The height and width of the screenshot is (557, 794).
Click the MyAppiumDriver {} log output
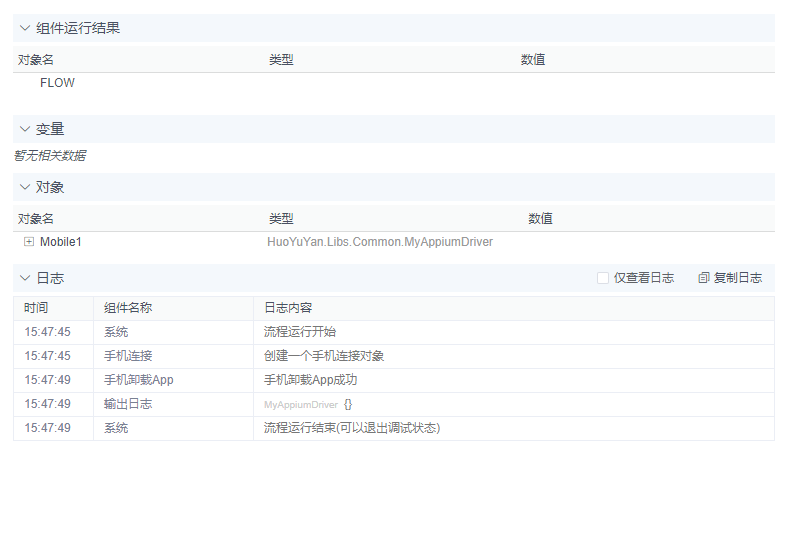click(308, 405)
